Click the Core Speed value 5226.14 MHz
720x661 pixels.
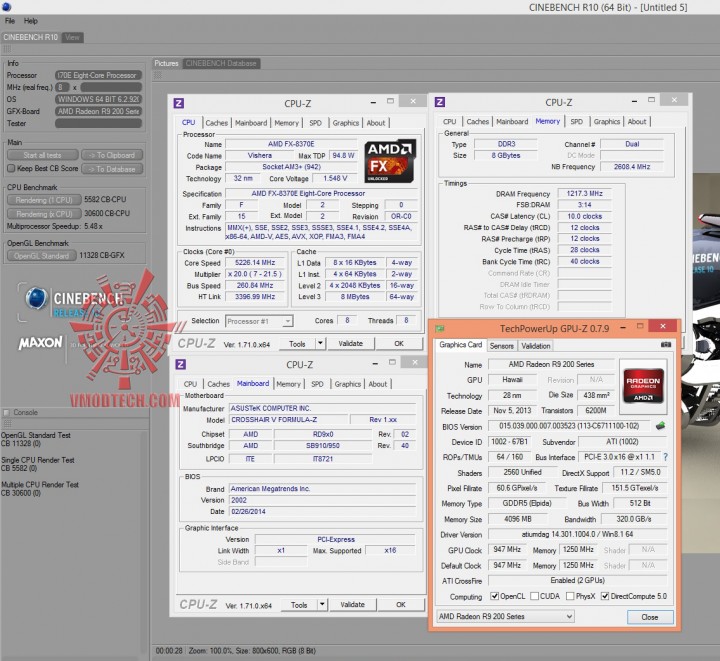255,263
